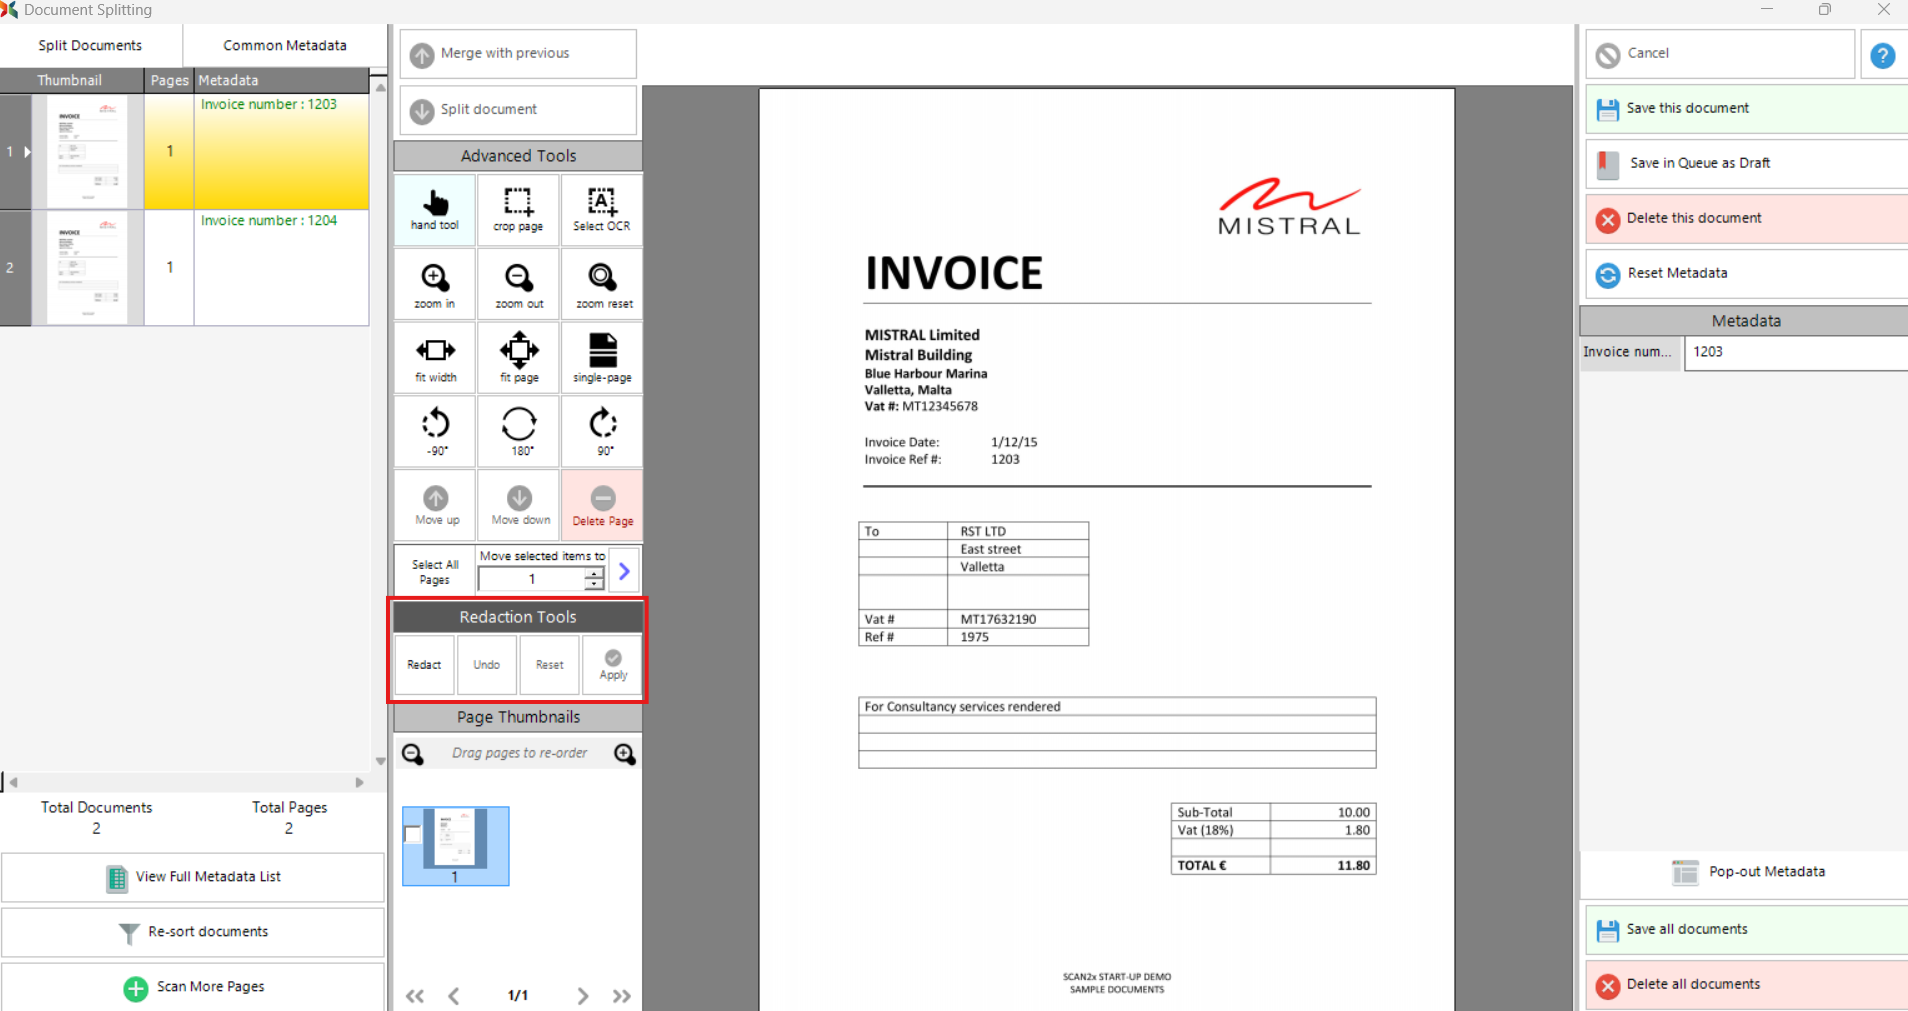Delete the current page
The width and height of the screenshot is (1908, 1011).
click(602, 505)
